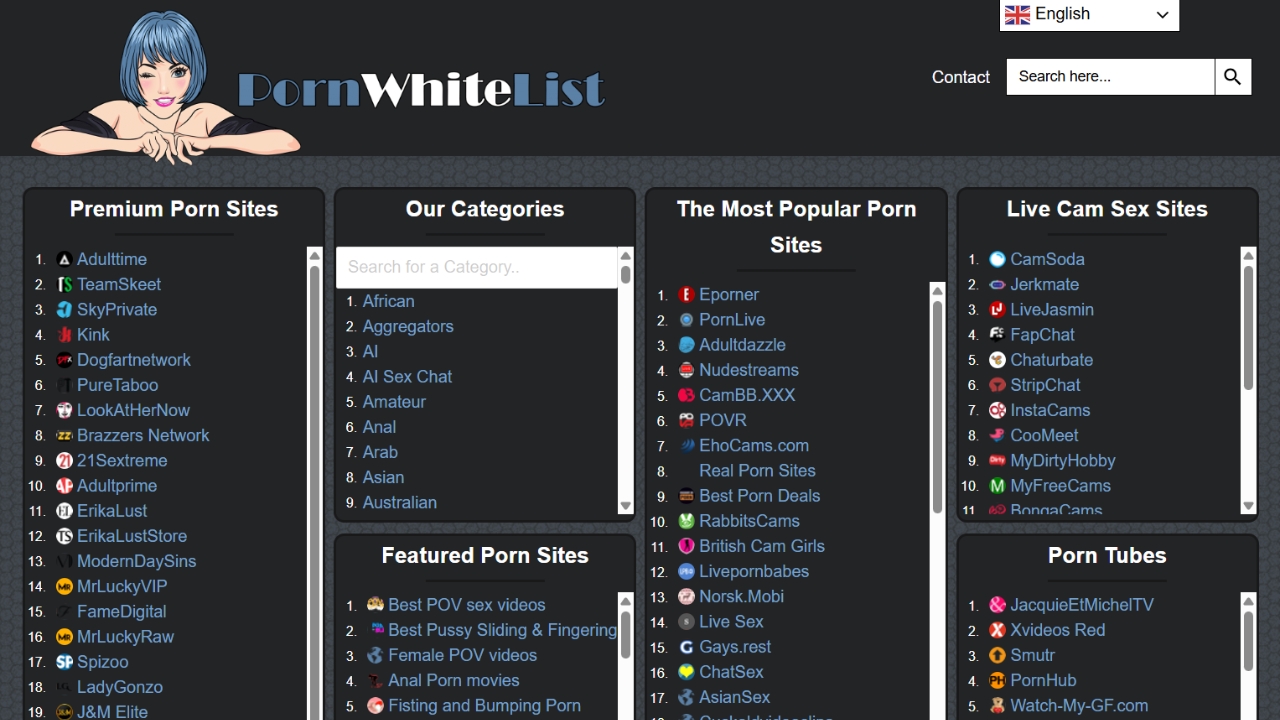Click the magnifier search button in header
The height and width of the screenshot is (720, 1280).
coord(1233,76)
